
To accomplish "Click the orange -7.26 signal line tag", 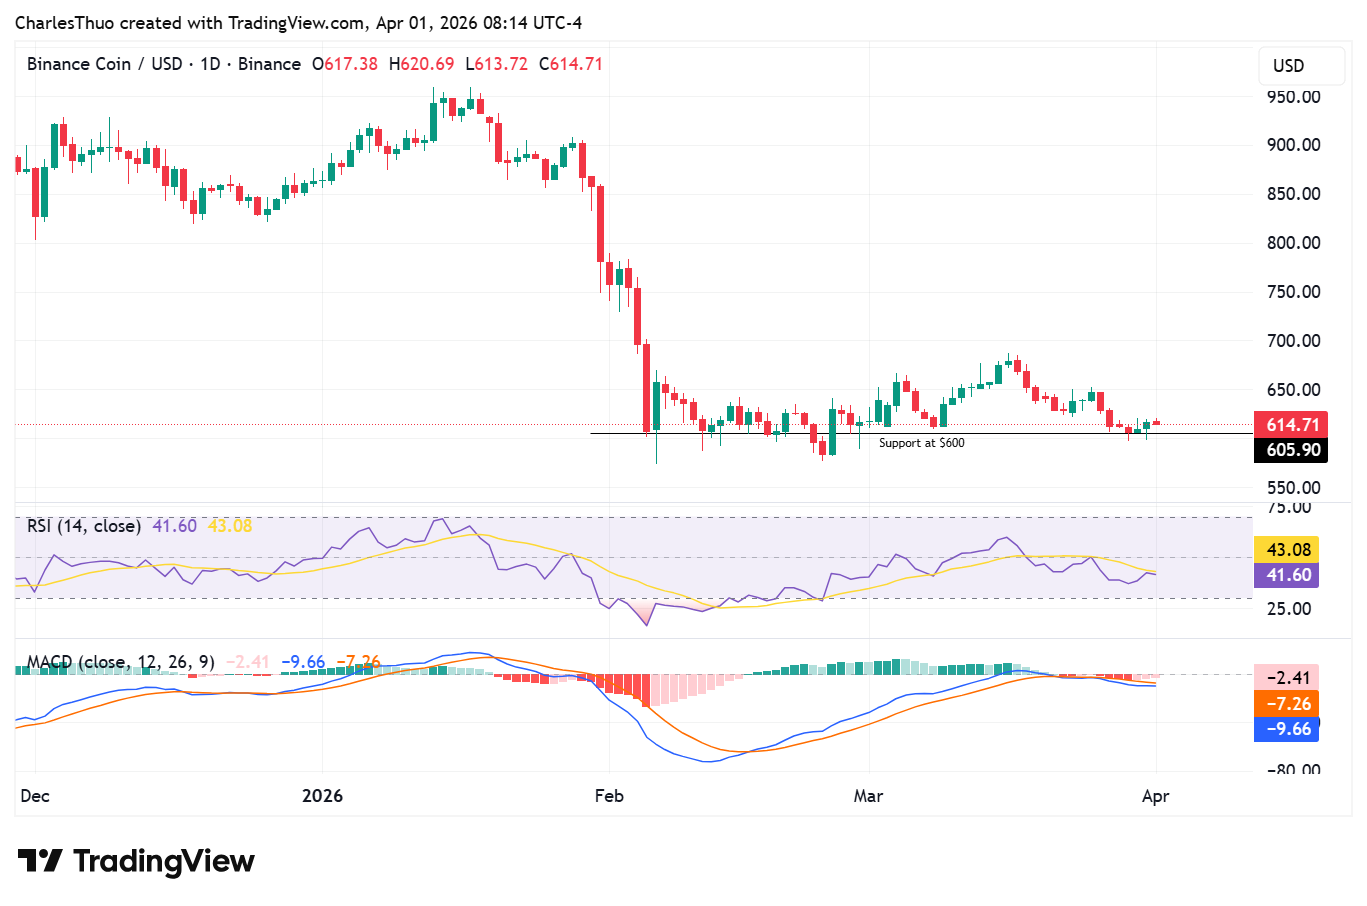I will click(x=1288, y=704).
